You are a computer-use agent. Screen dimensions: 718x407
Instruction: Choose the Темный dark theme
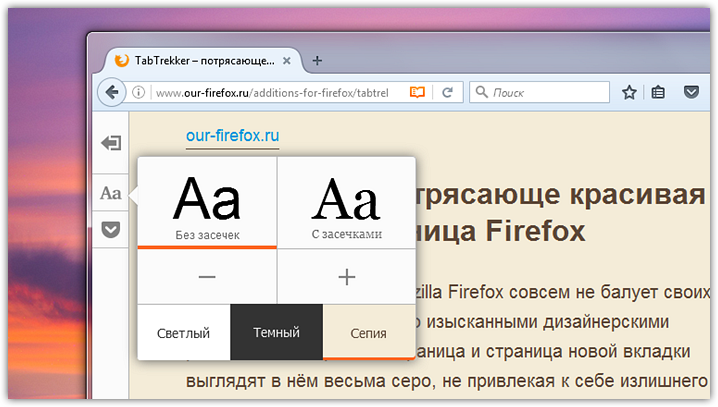[x=277, y=332]
